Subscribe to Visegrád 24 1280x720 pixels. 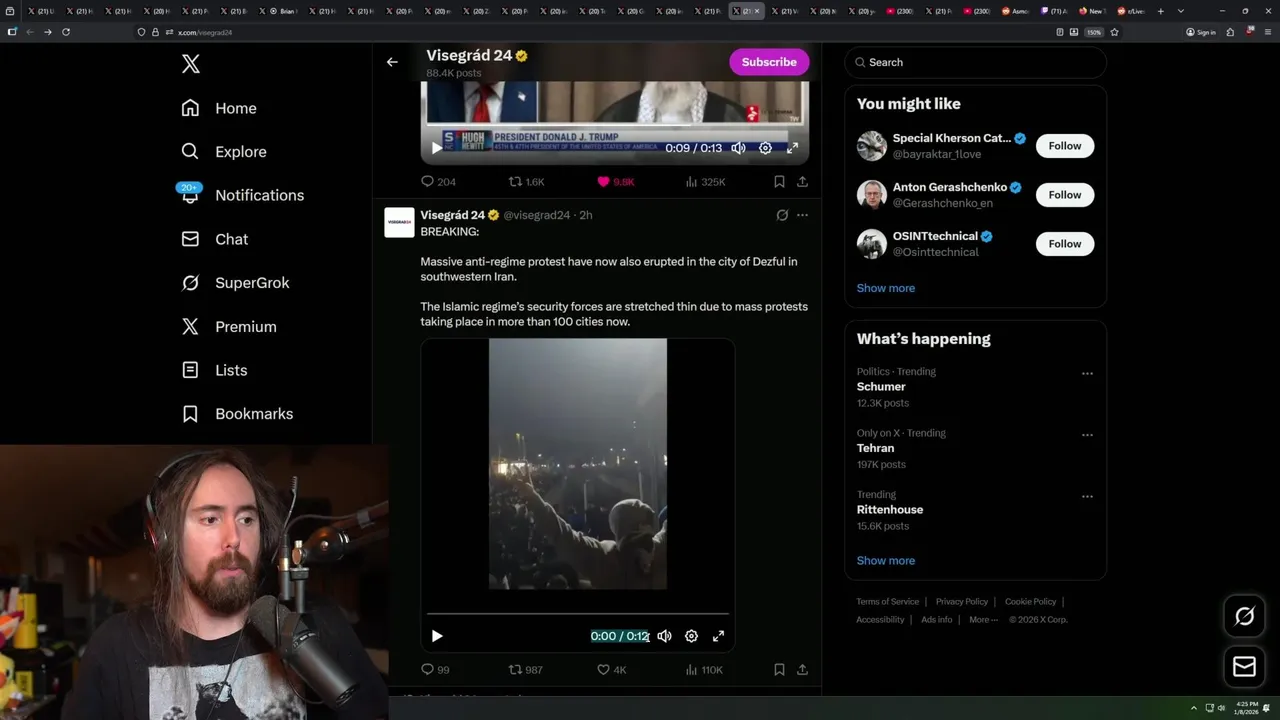point(769,62)
